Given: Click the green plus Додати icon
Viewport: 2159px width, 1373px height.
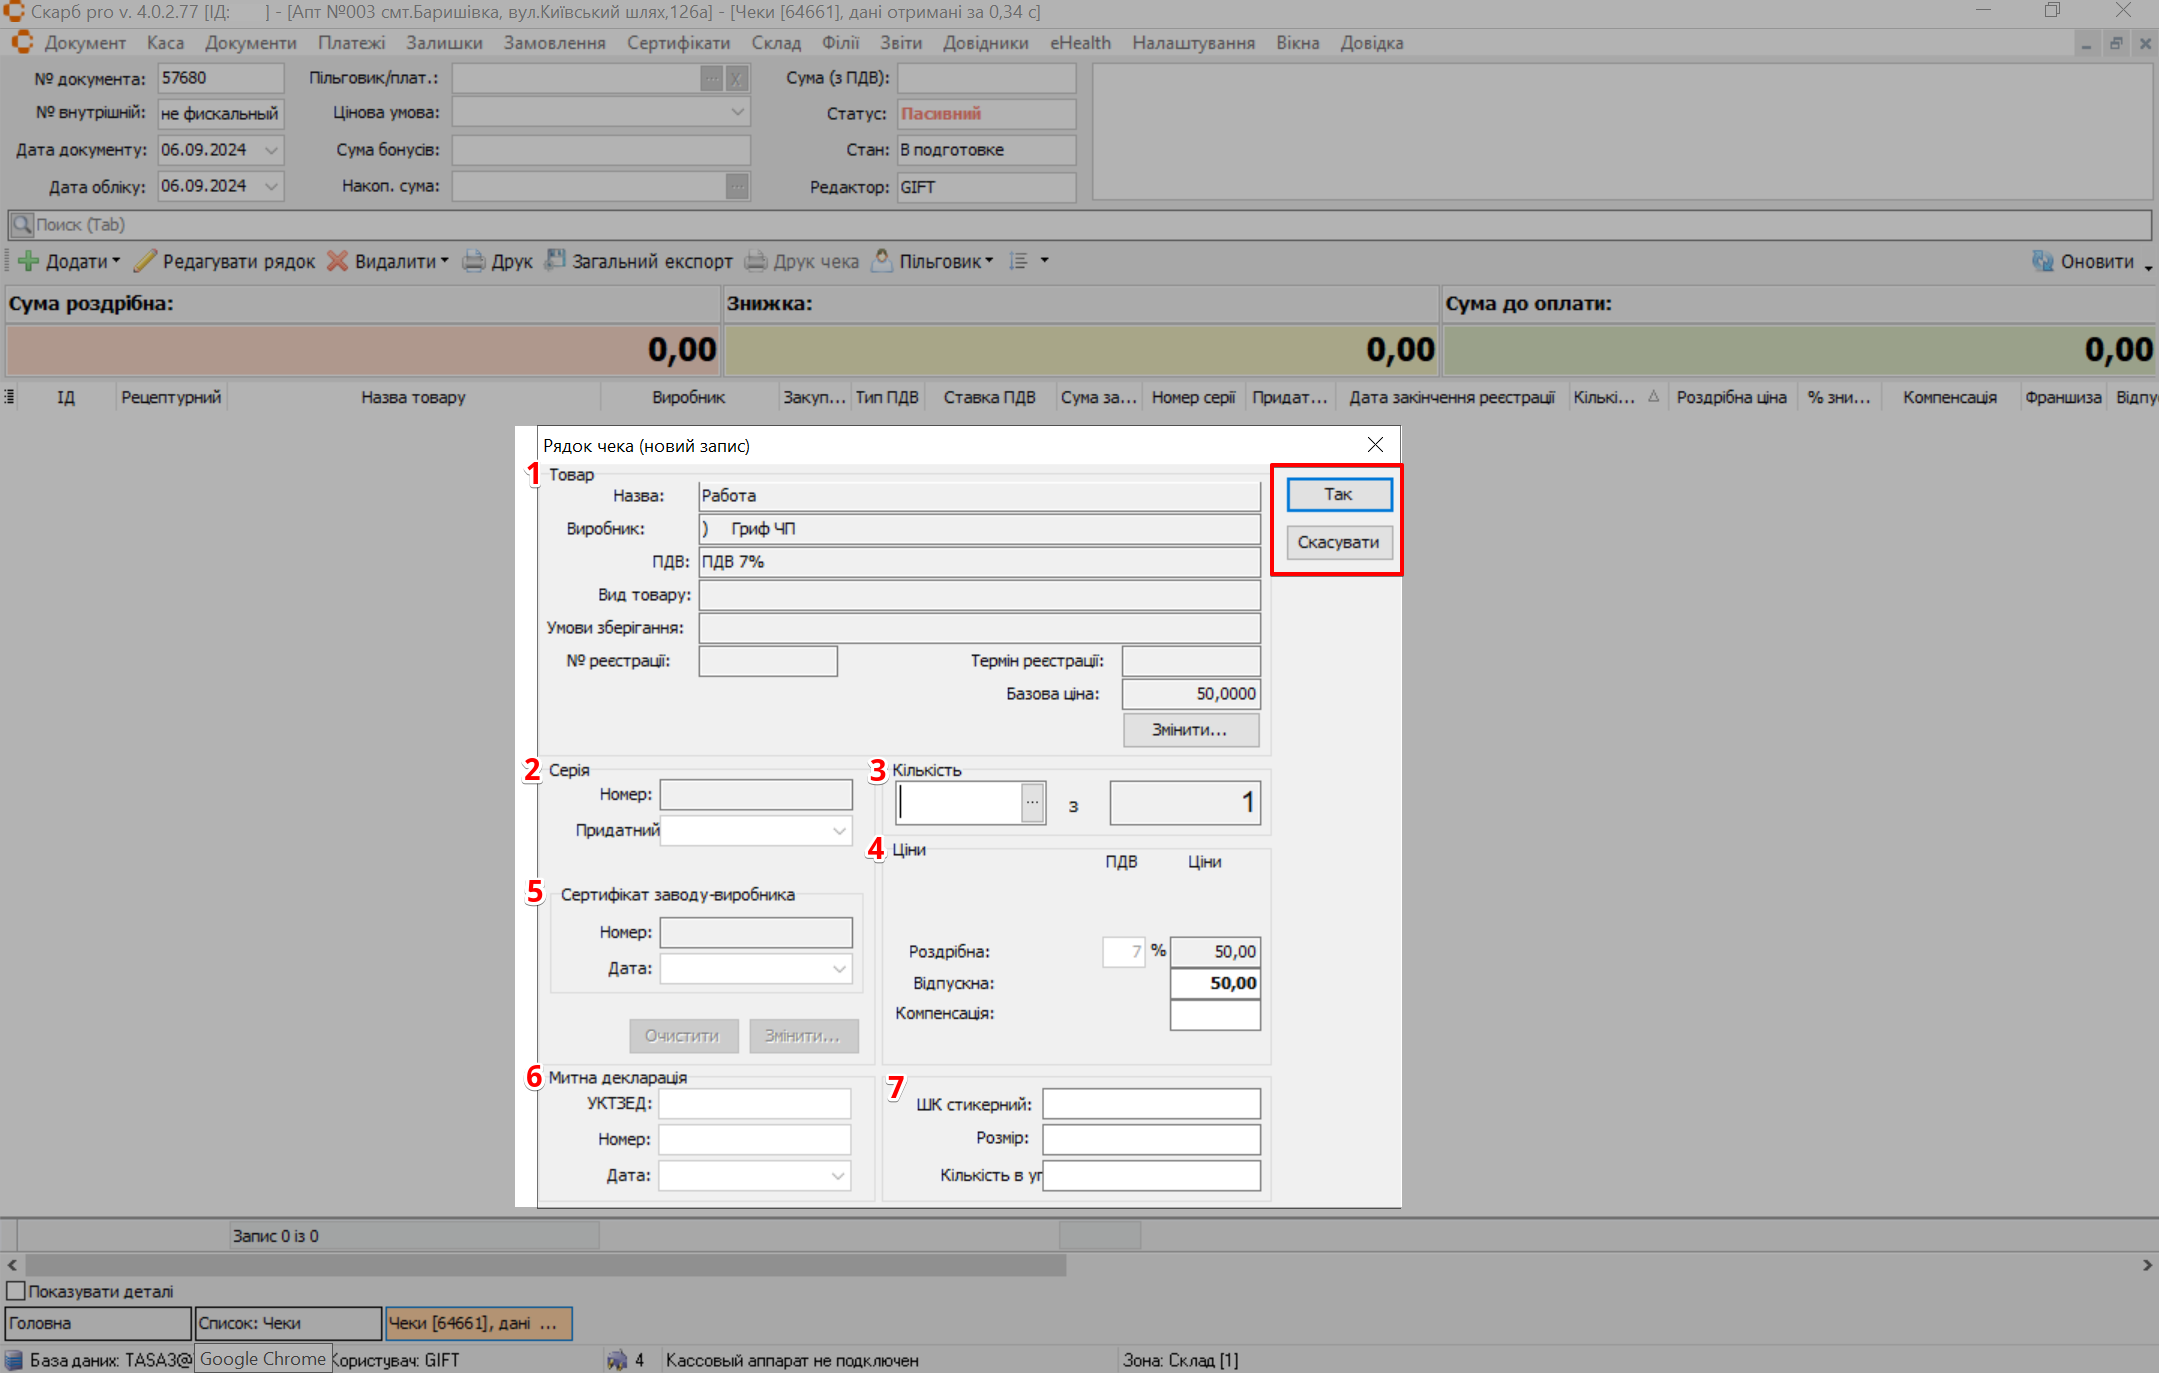Looking at the screenshot, I should click(28, 261).
